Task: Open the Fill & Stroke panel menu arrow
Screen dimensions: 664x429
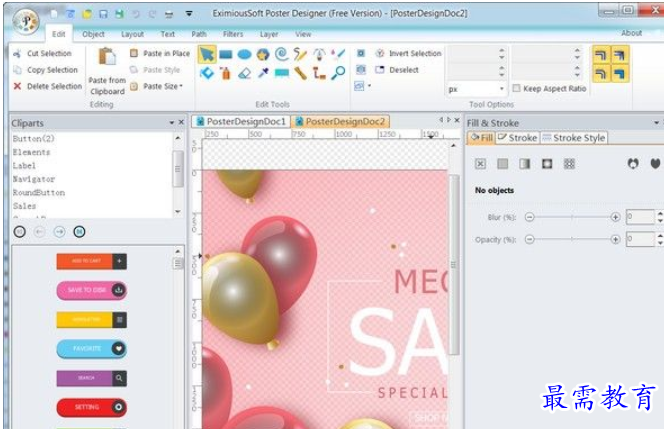Action: tap(656, 123)
